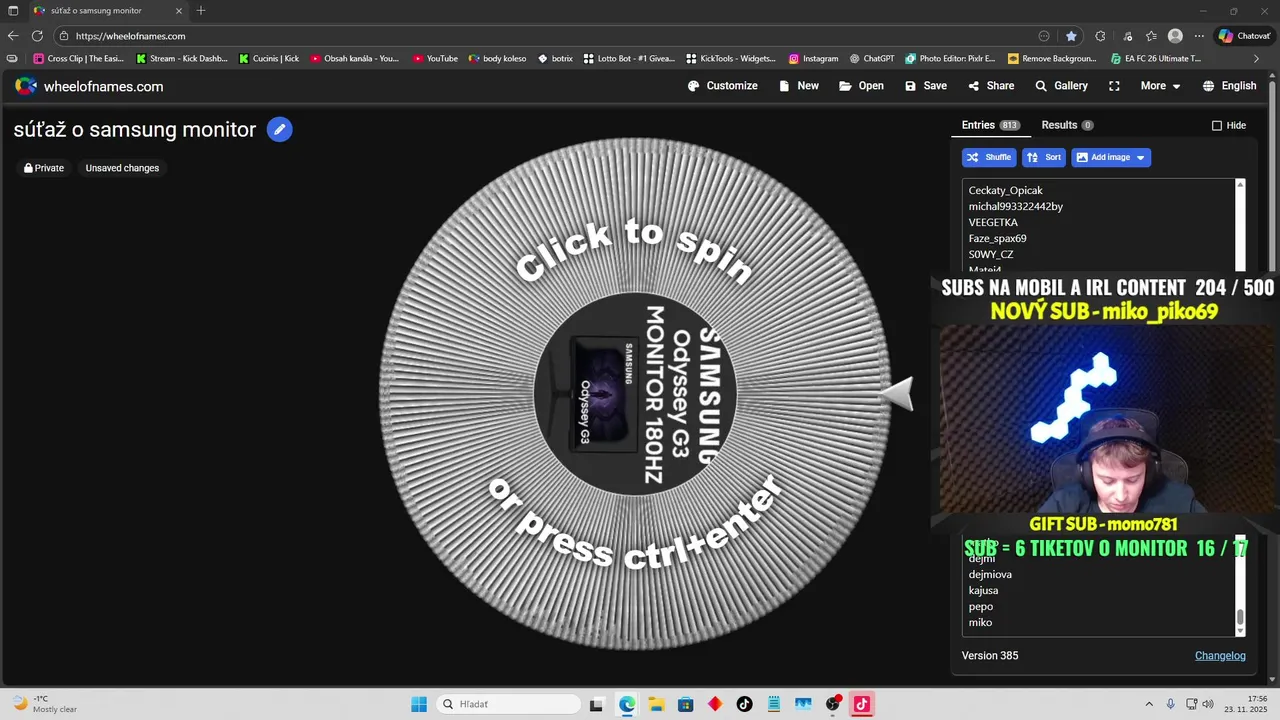Open browser profile avatar

1175,36
